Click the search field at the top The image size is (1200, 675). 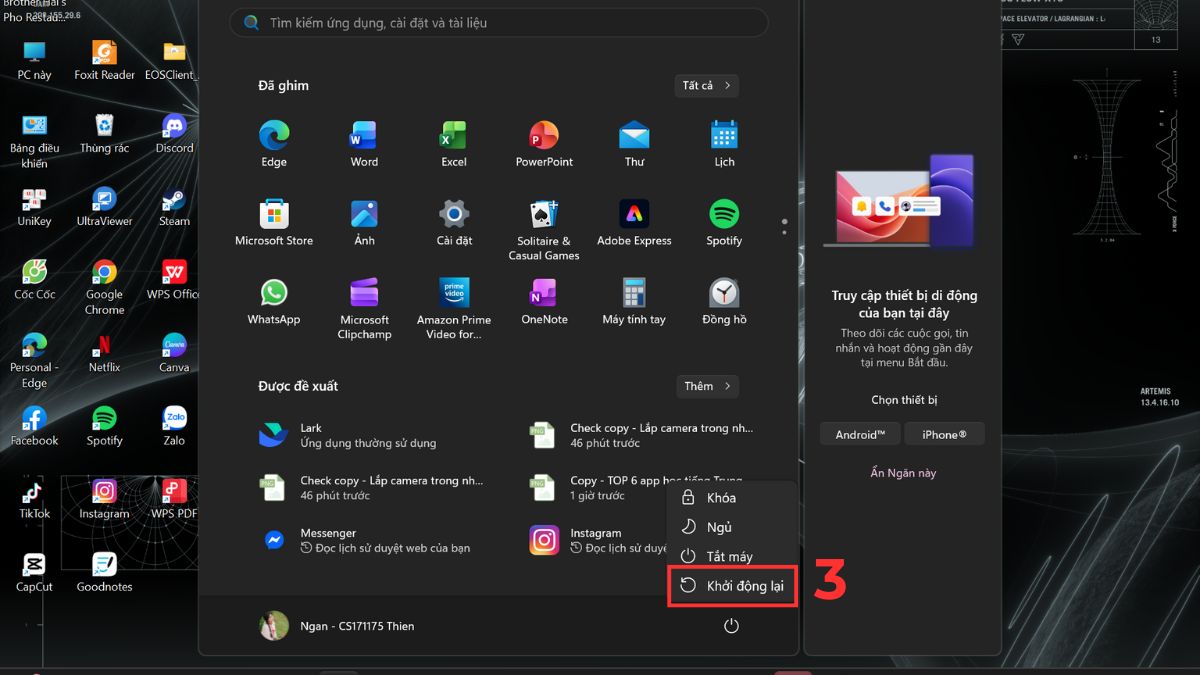point(497,22)
